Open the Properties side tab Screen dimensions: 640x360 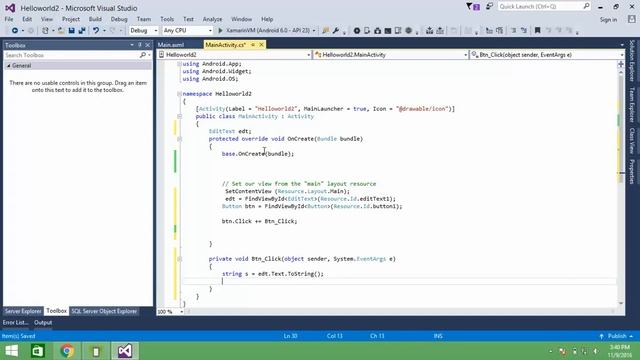click(x=632, y=171)
